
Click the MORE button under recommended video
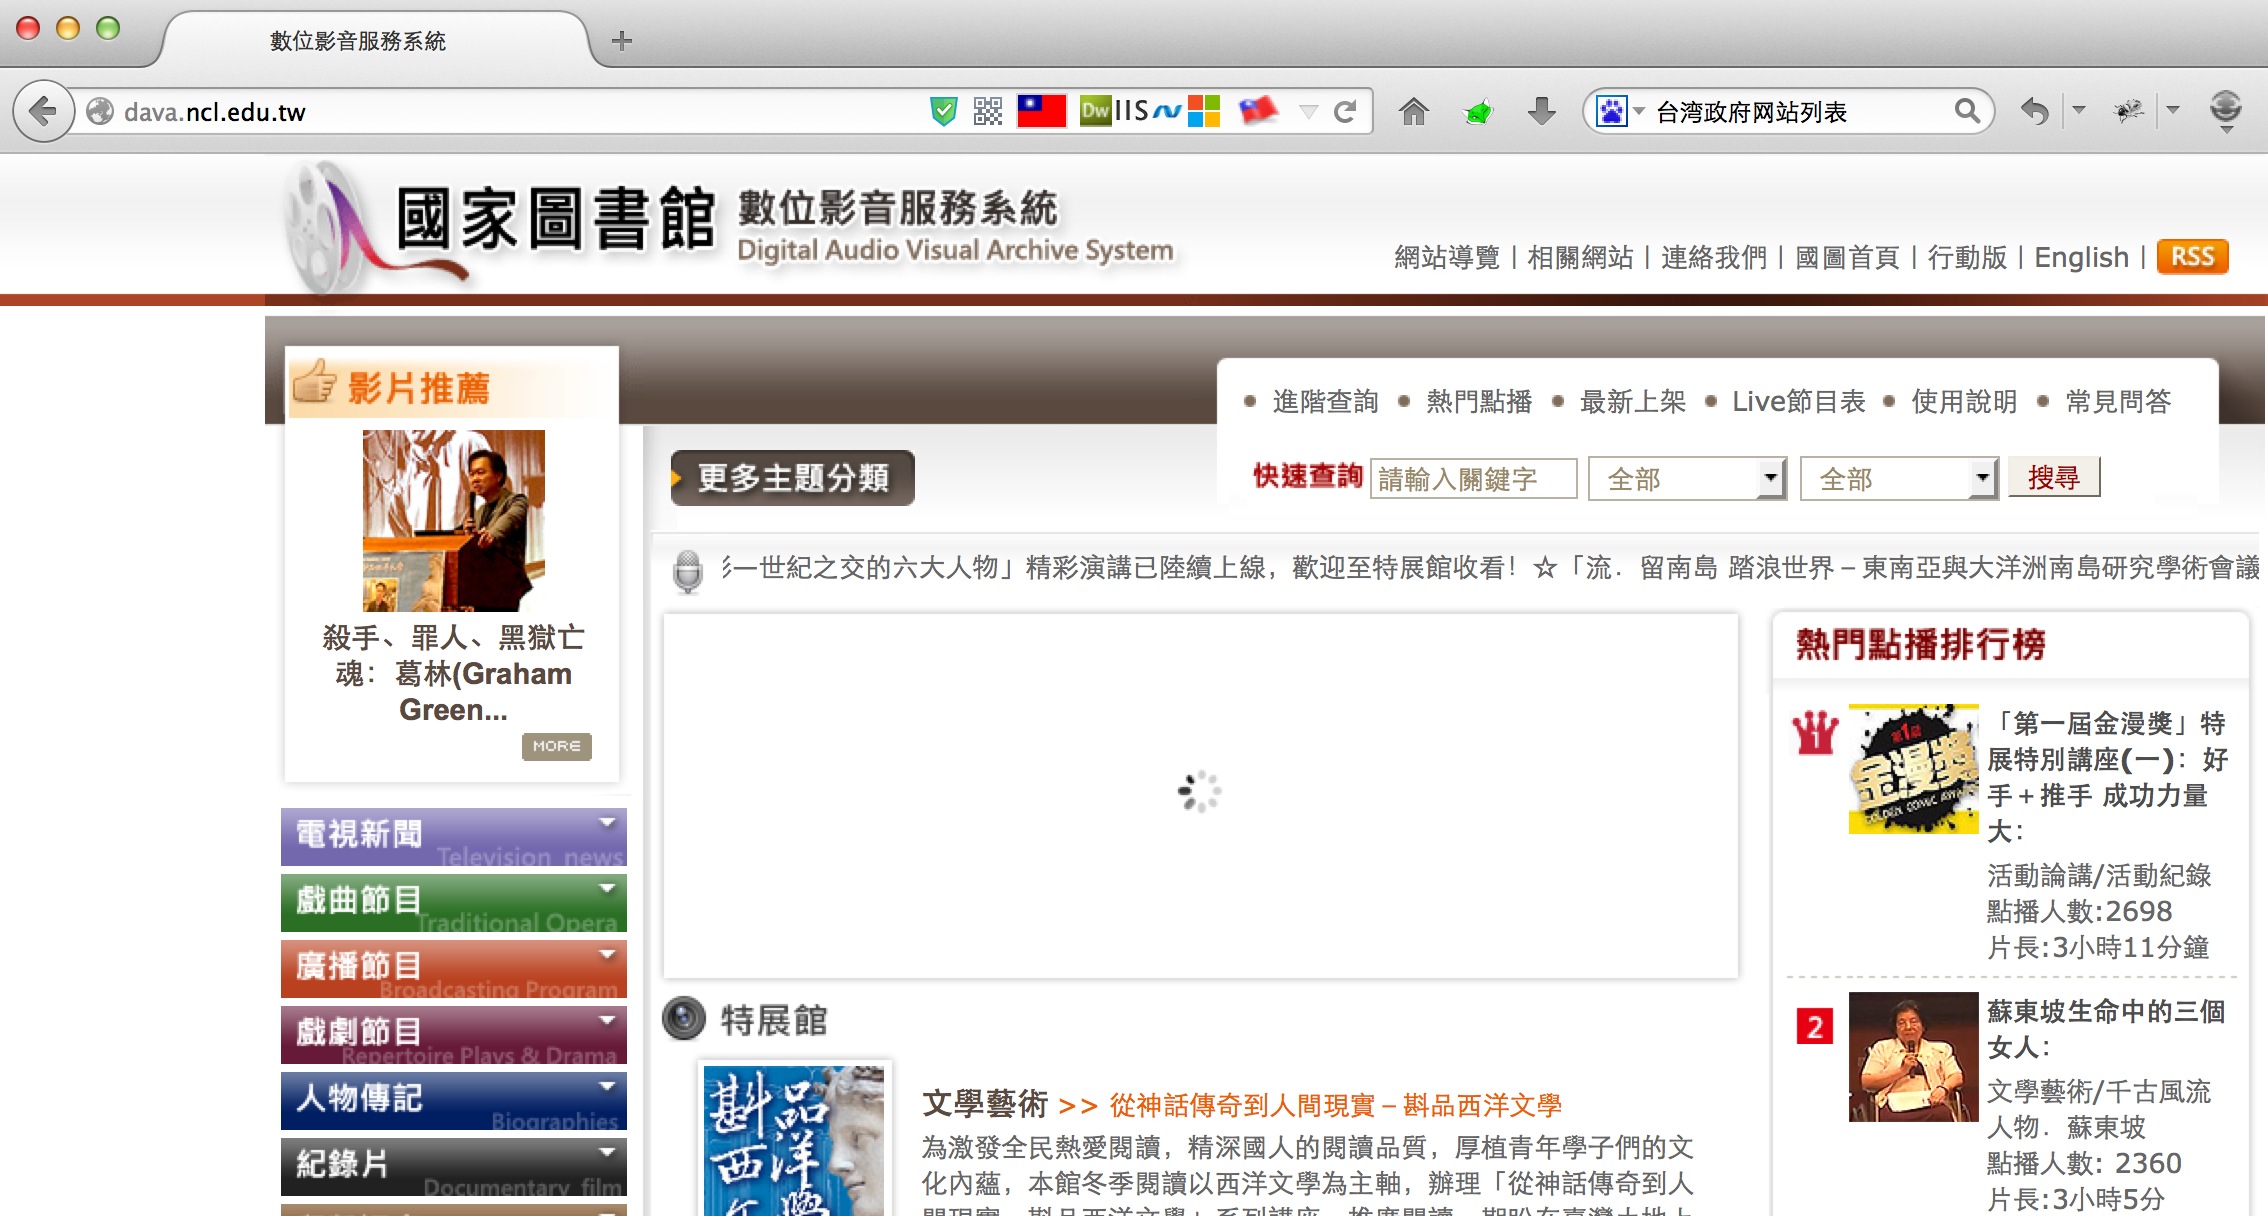click(x=557, y=746)
